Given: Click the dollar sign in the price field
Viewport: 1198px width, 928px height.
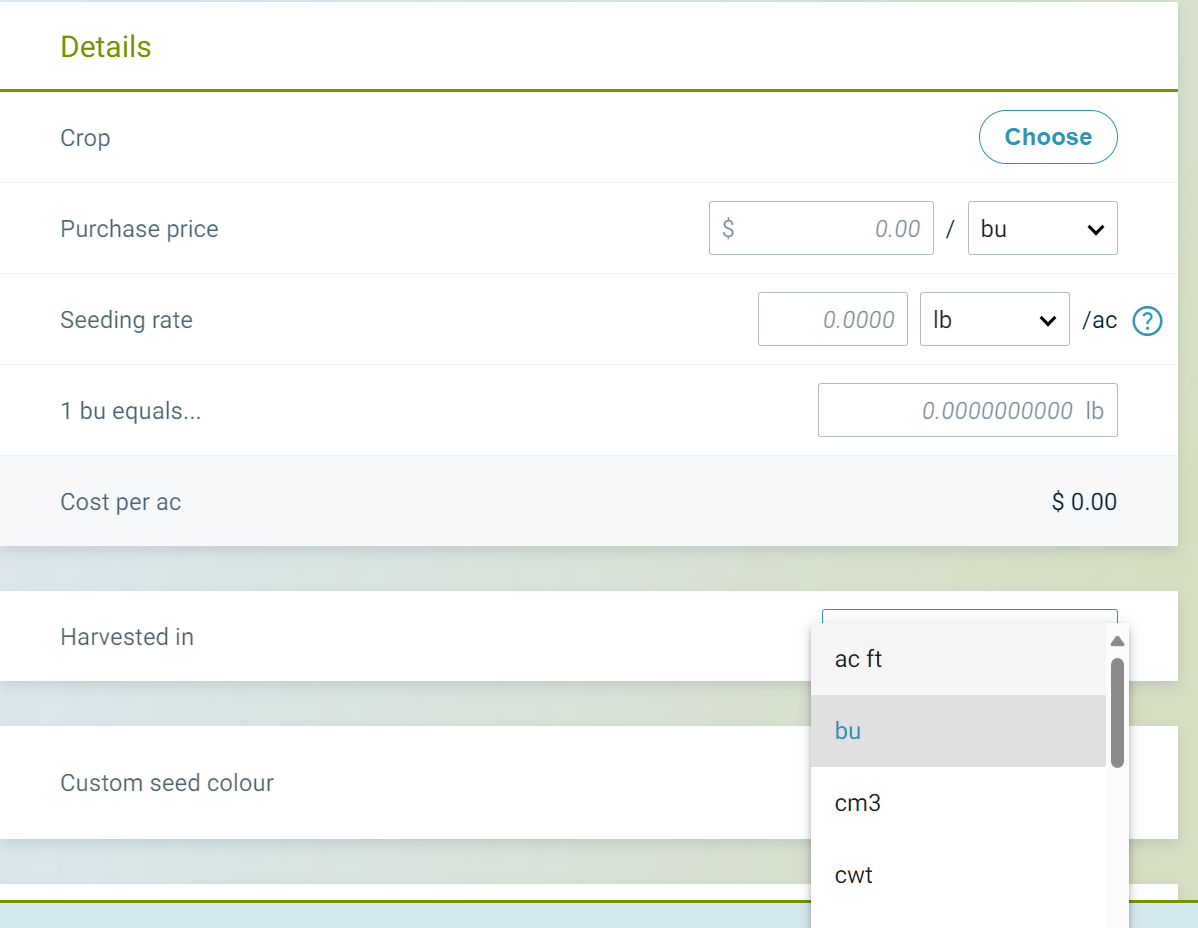Looking at the screenshot, I should coord(728,229).
